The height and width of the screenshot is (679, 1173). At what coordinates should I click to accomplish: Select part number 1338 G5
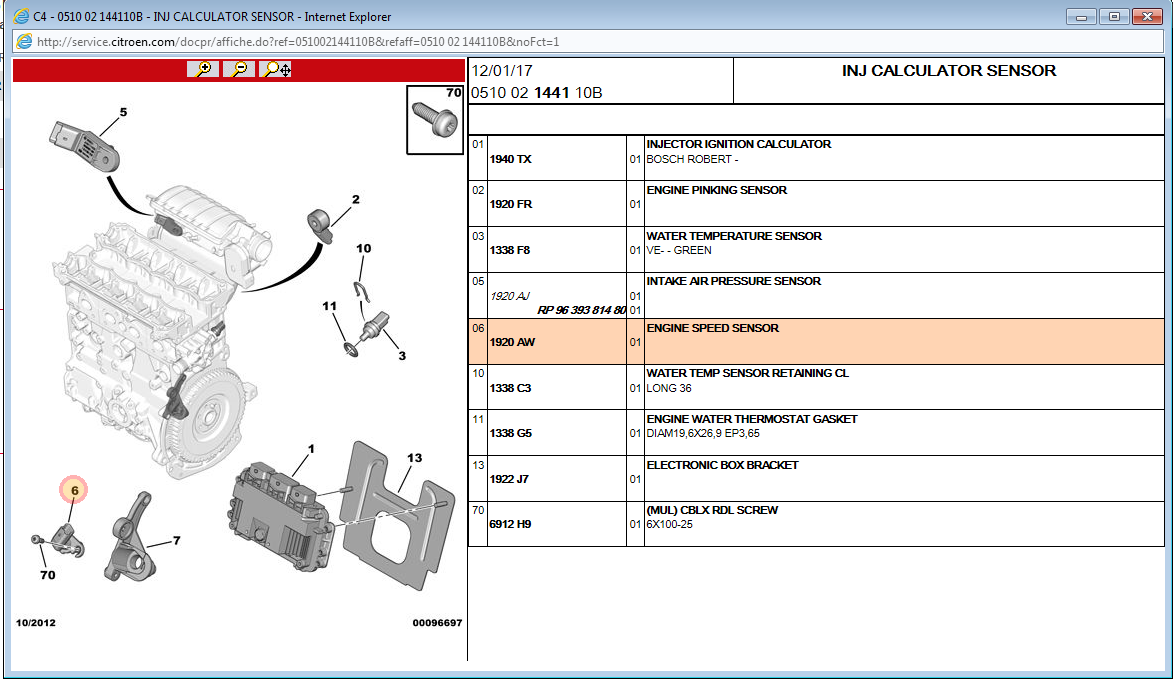510,433
